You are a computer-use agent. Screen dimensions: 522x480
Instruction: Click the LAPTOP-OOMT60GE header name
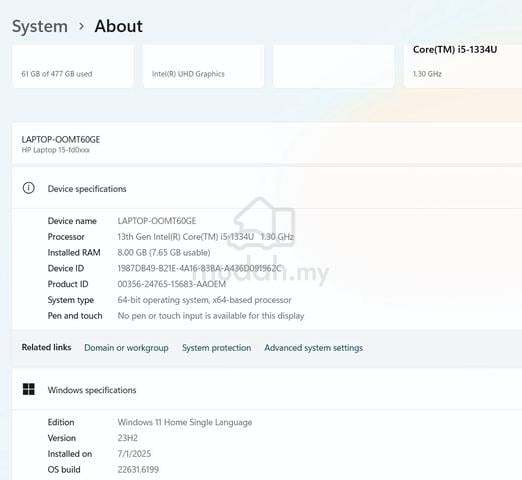click(x=61, y=139)
